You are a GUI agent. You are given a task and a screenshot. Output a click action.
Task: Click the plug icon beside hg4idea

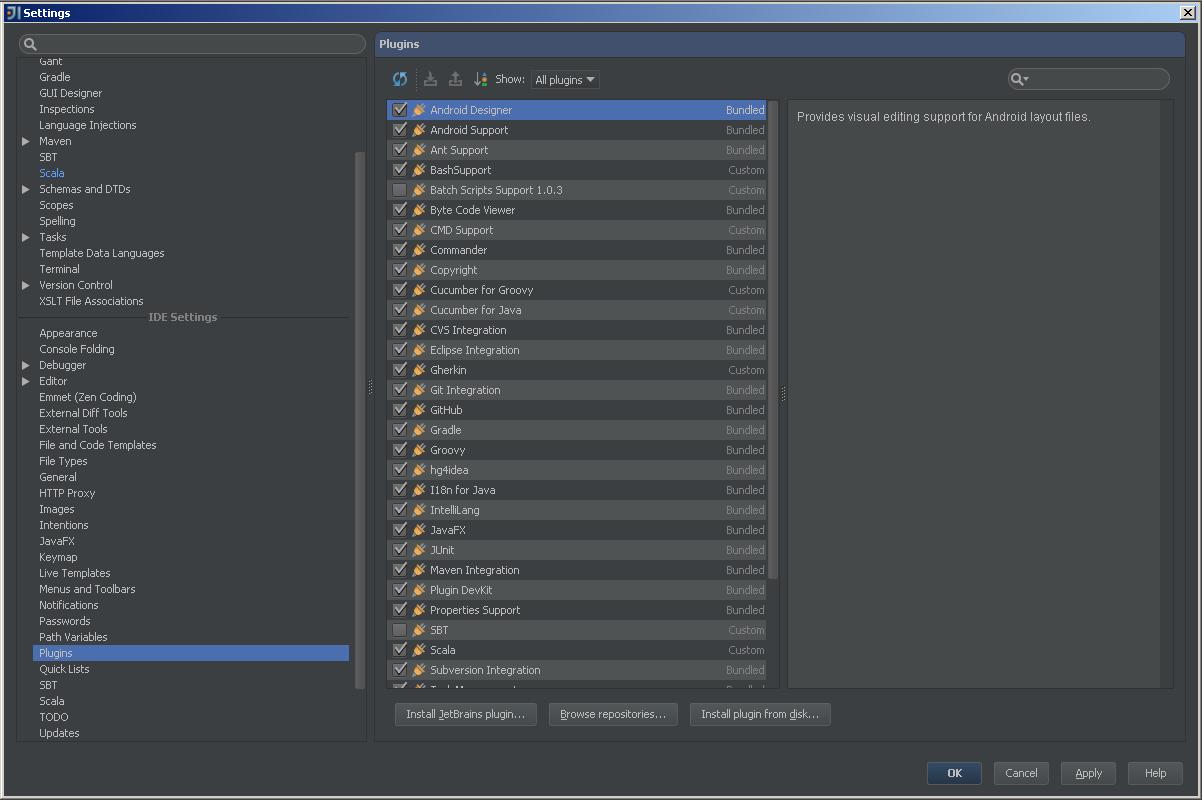[x=419, y=470]
